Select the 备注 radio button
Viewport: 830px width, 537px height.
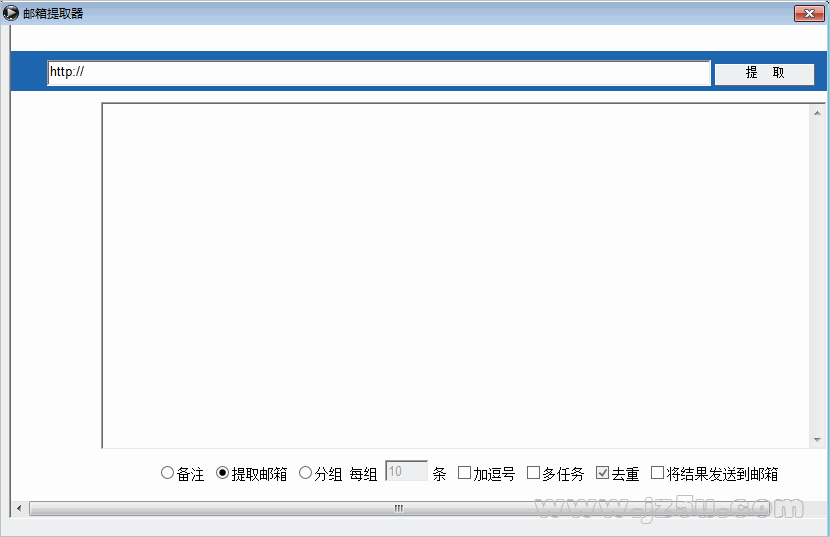[x=167, y=473]
